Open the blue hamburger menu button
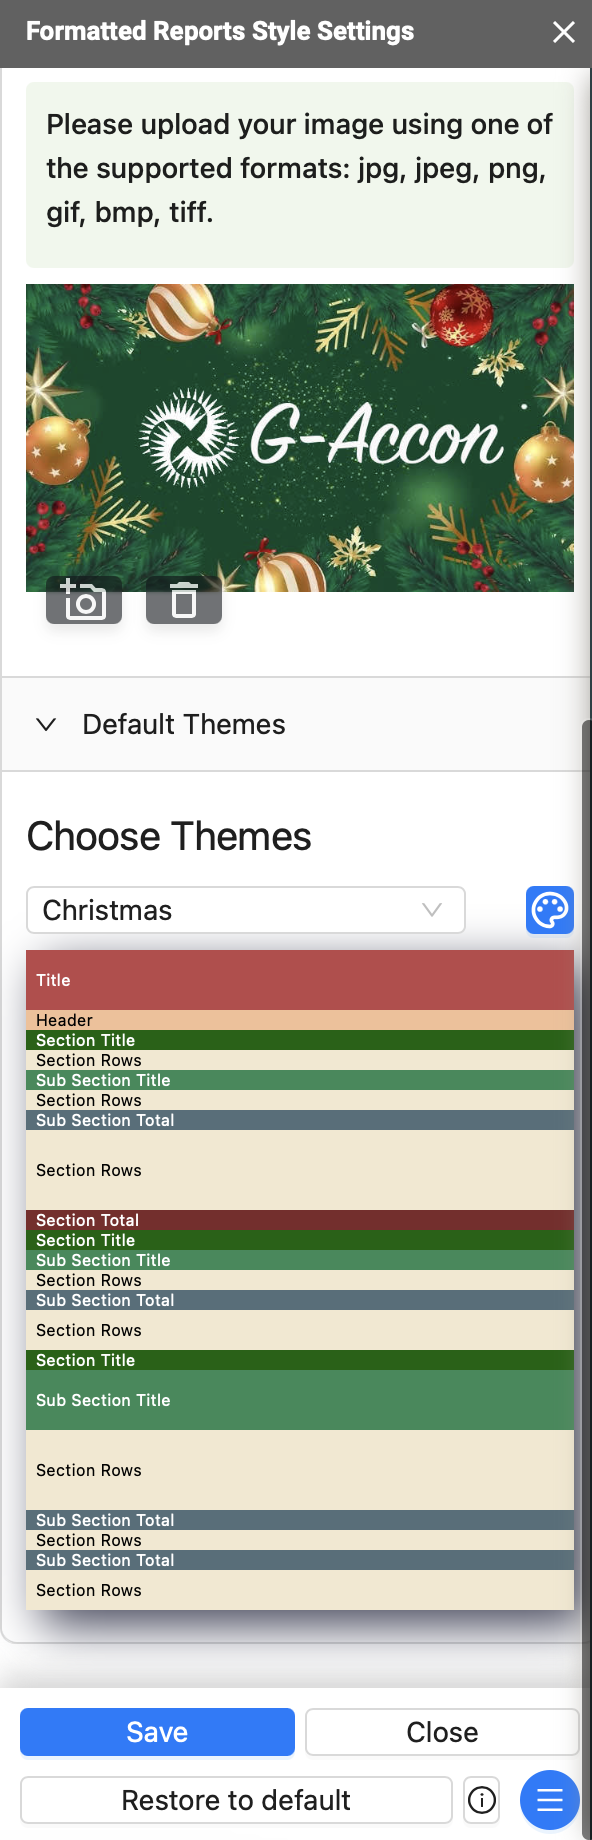Image resolution: width=592 pixels, height=1840 pixels. (x=550, y=1800)
